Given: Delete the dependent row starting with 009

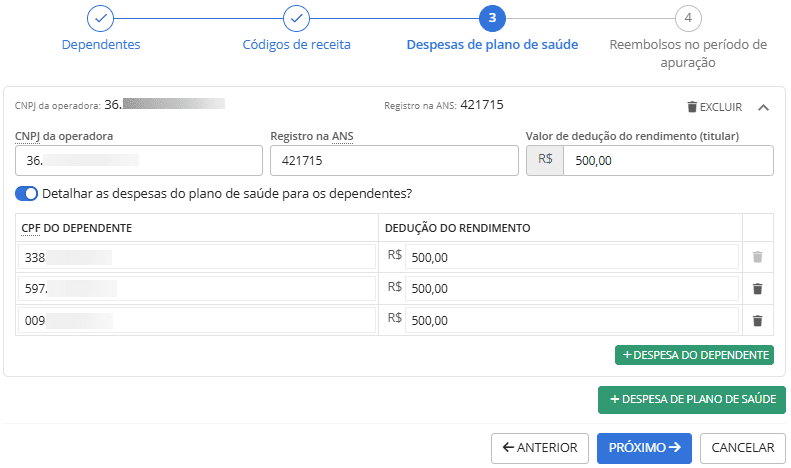Looking at the screenshot, I should 757,321.
